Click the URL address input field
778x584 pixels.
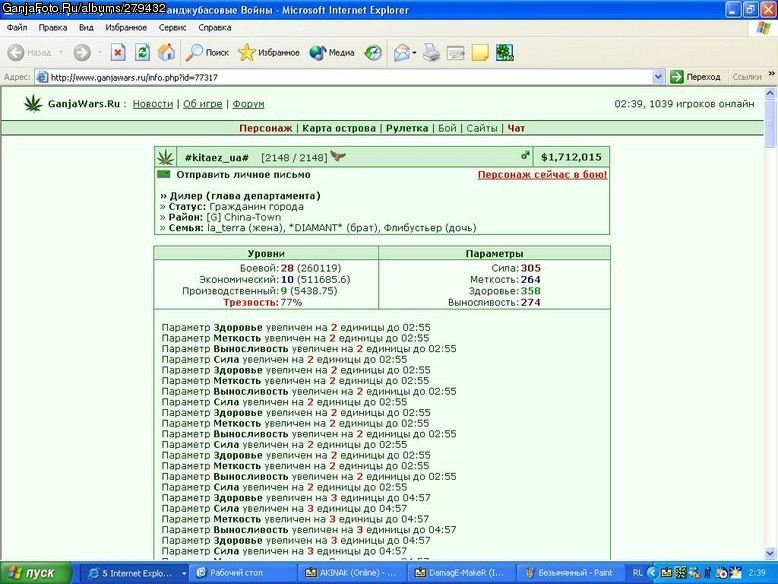point(343,77)
